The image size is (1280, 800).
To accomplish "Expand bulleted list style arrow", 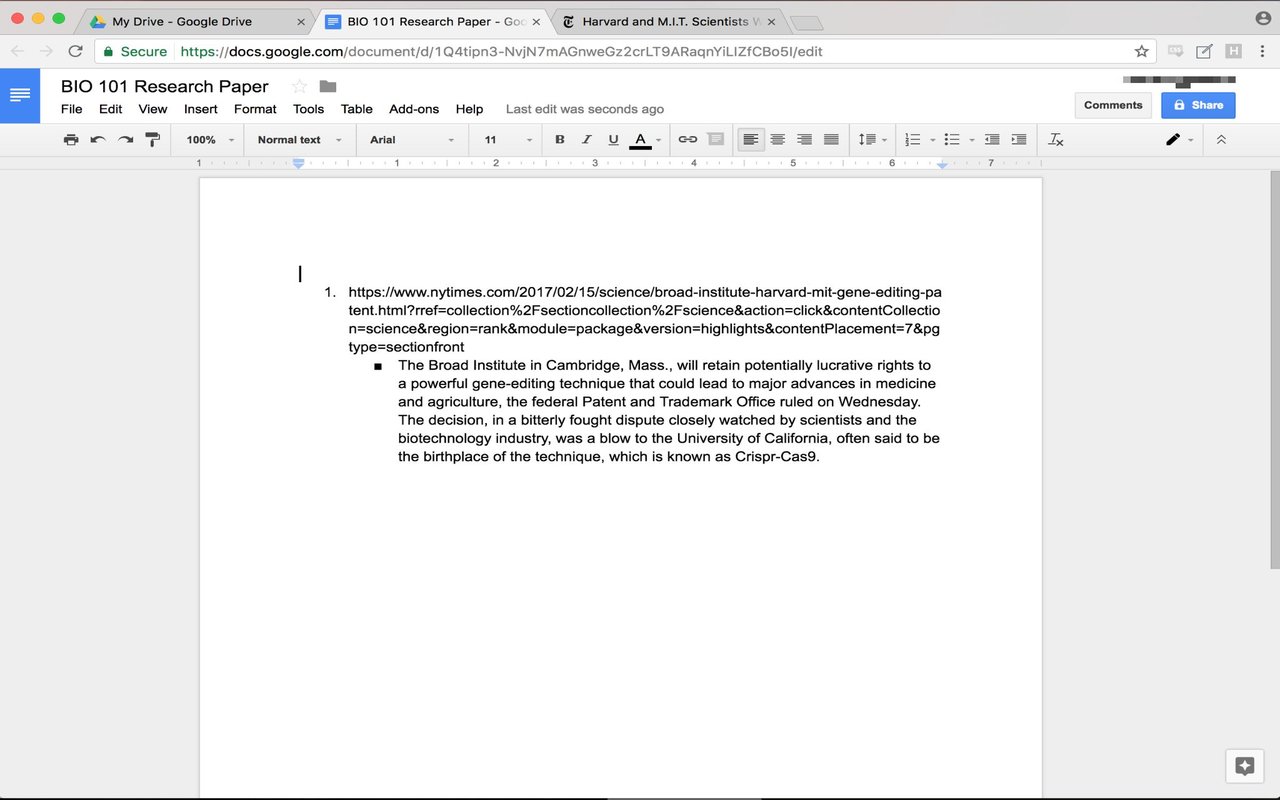I will (972, 140).
